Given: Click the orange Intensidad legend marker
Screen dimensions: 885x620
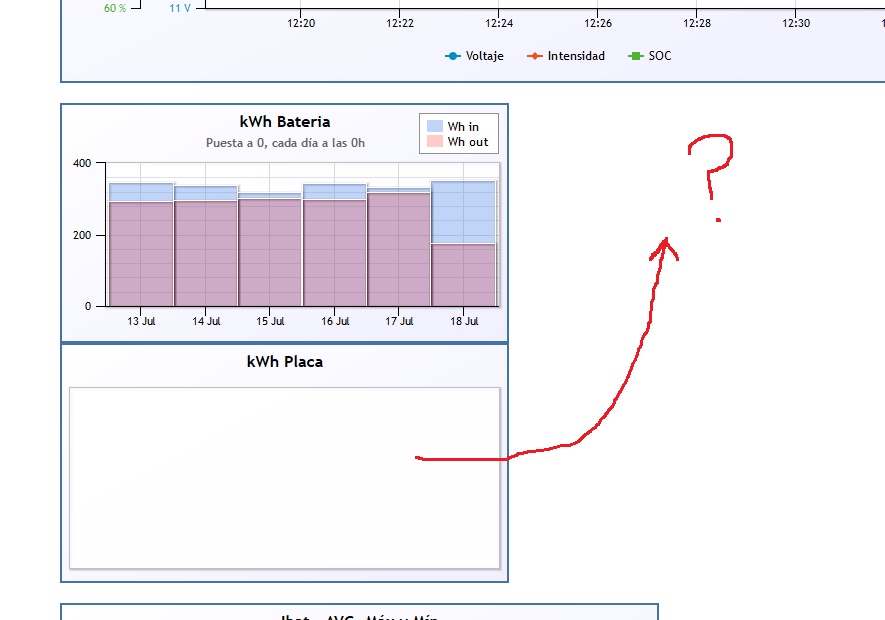Looking at the screenshot, I should coord(534,56).
